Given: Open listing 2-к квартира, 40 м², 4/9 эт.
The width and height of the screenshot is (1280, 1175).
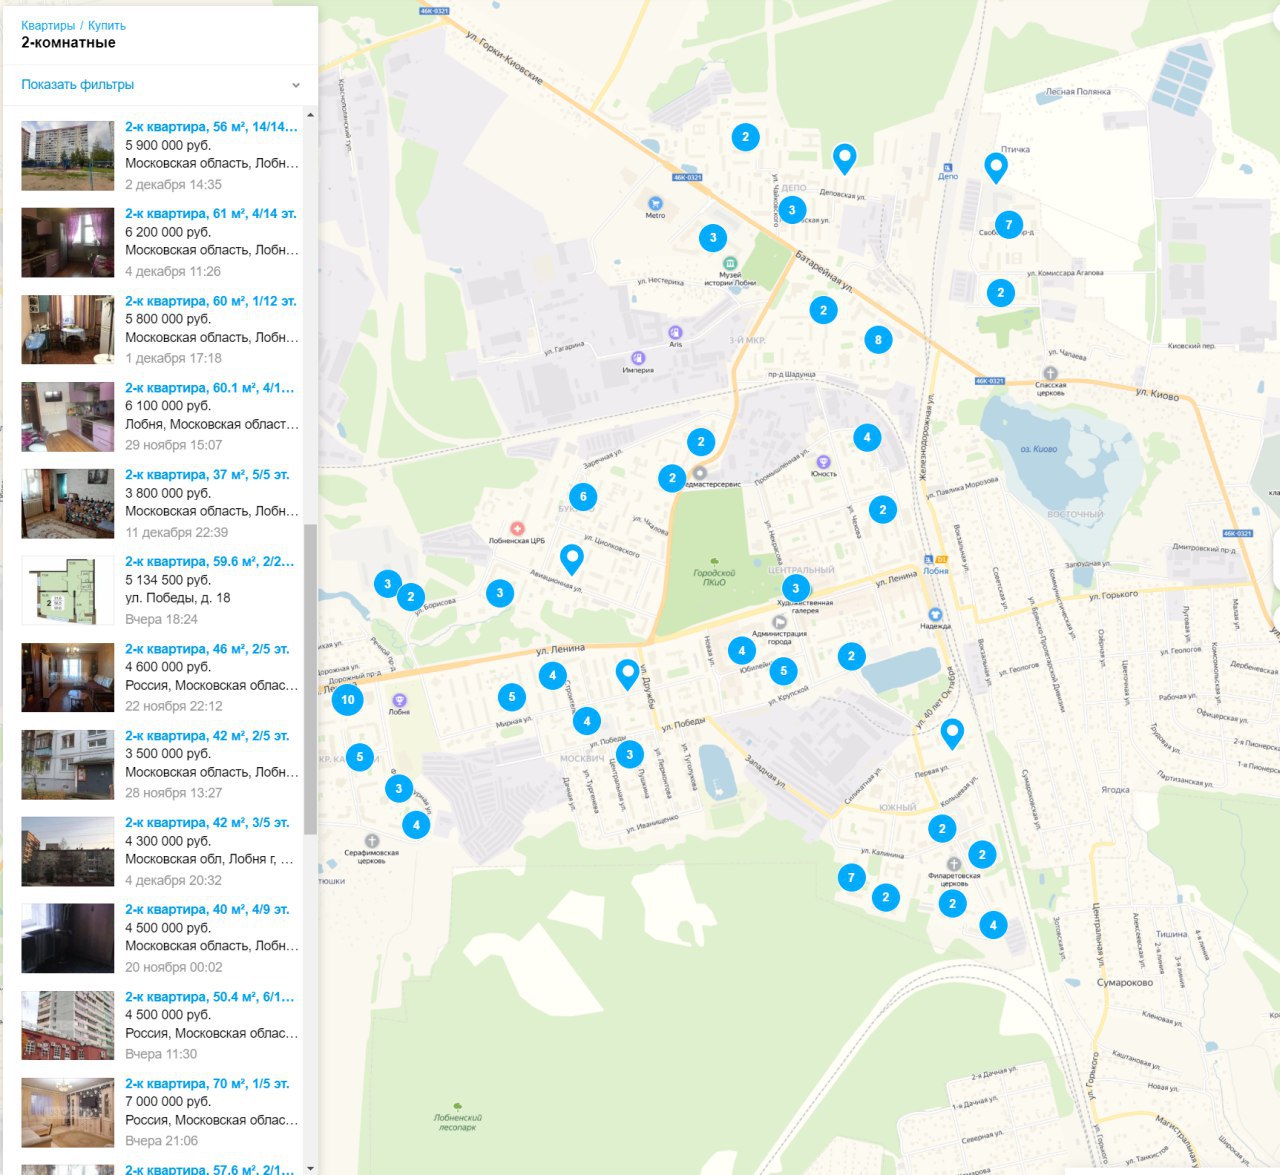Looking at the screenshot, I should coord(207,910).
